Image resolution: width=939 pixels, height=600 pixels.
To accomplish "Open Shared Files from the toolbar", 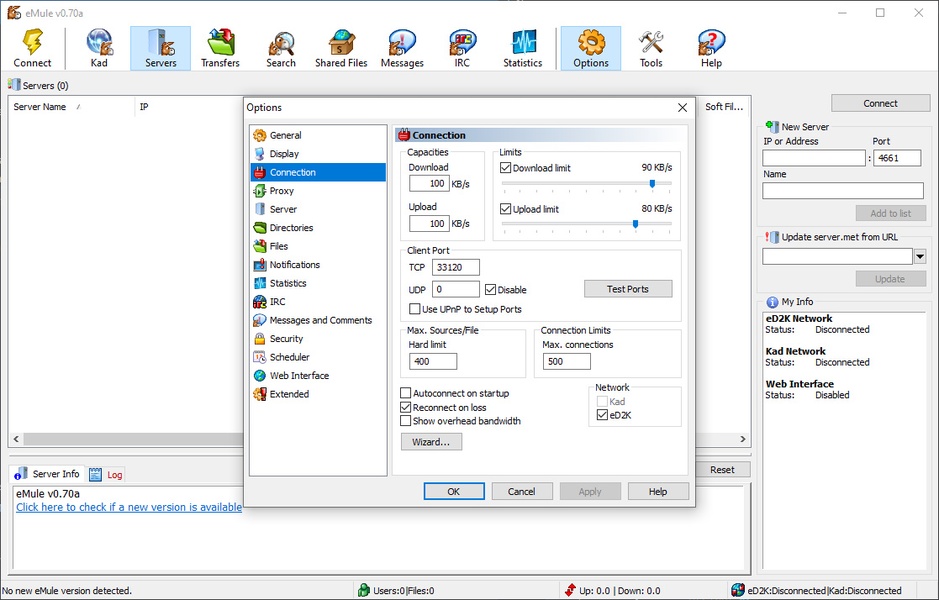I will click(x=343, y=48).
